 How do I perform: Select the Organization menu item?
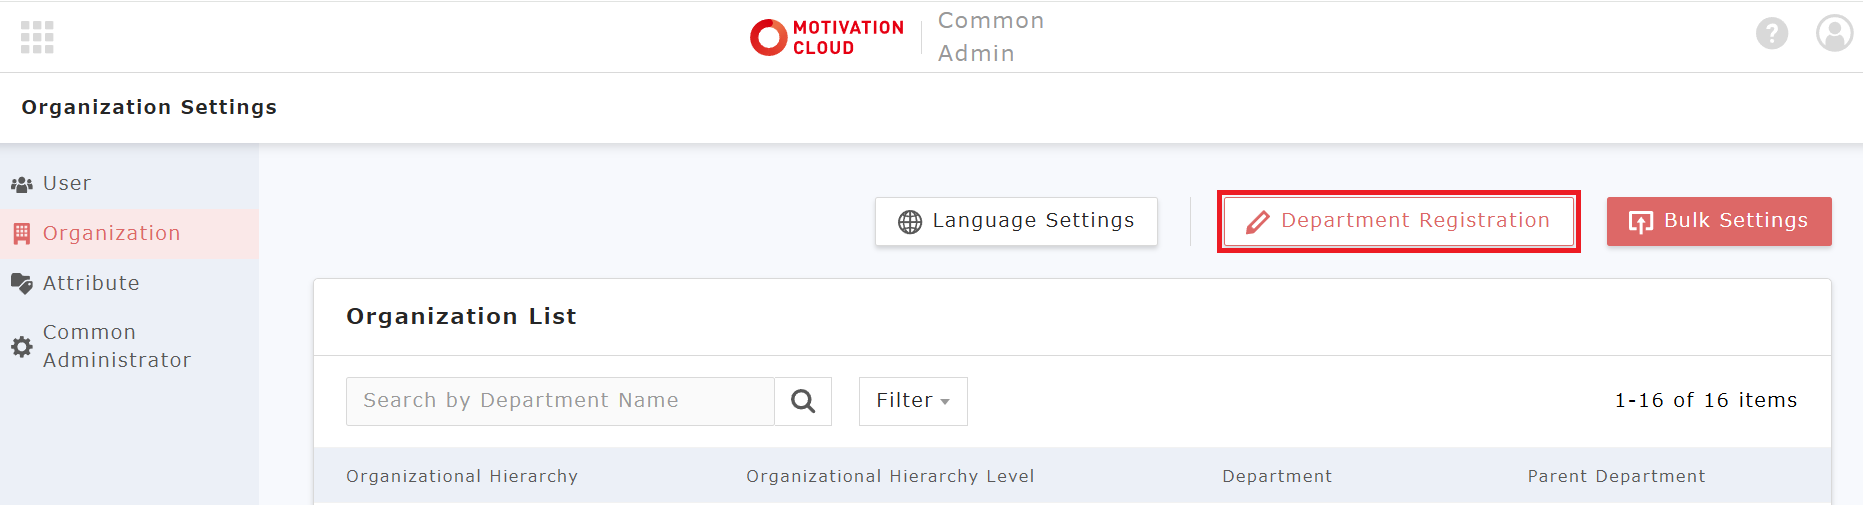pyautogui.click(x=111, y=234)
